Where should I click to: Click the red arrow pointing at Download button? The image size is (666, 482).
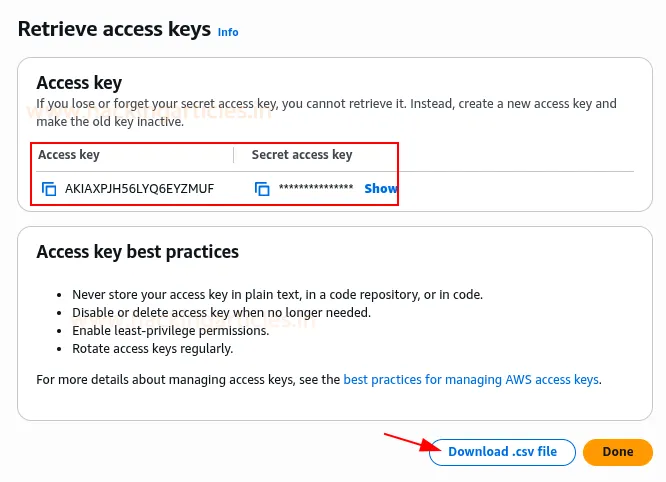click(405, 441)
